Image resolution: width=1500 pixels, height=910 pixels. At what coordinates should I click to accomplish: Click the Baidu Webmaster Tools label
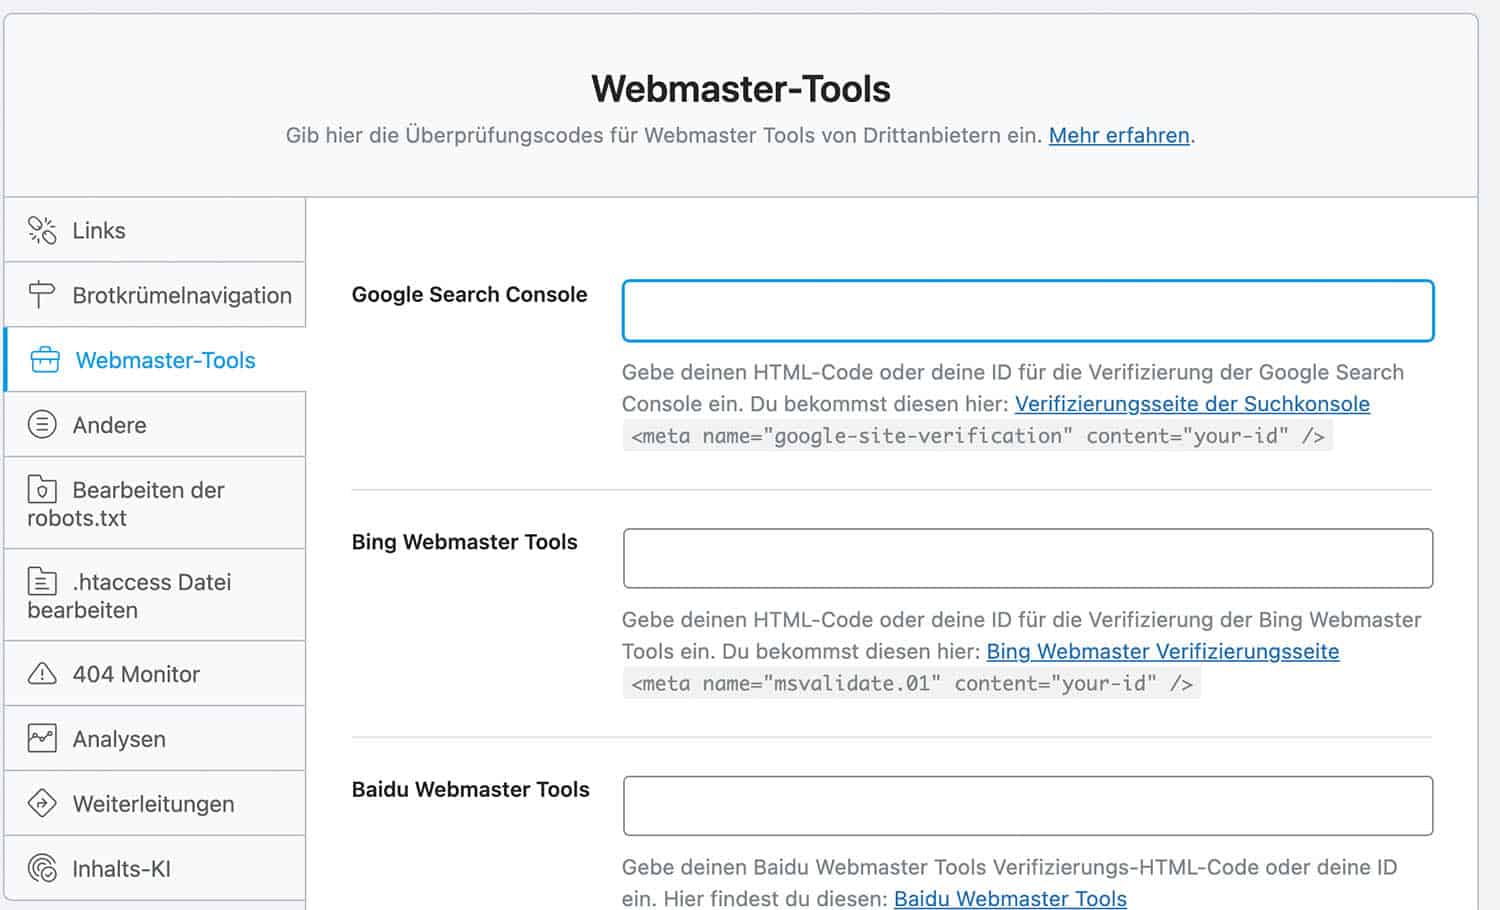coord(471,789)
